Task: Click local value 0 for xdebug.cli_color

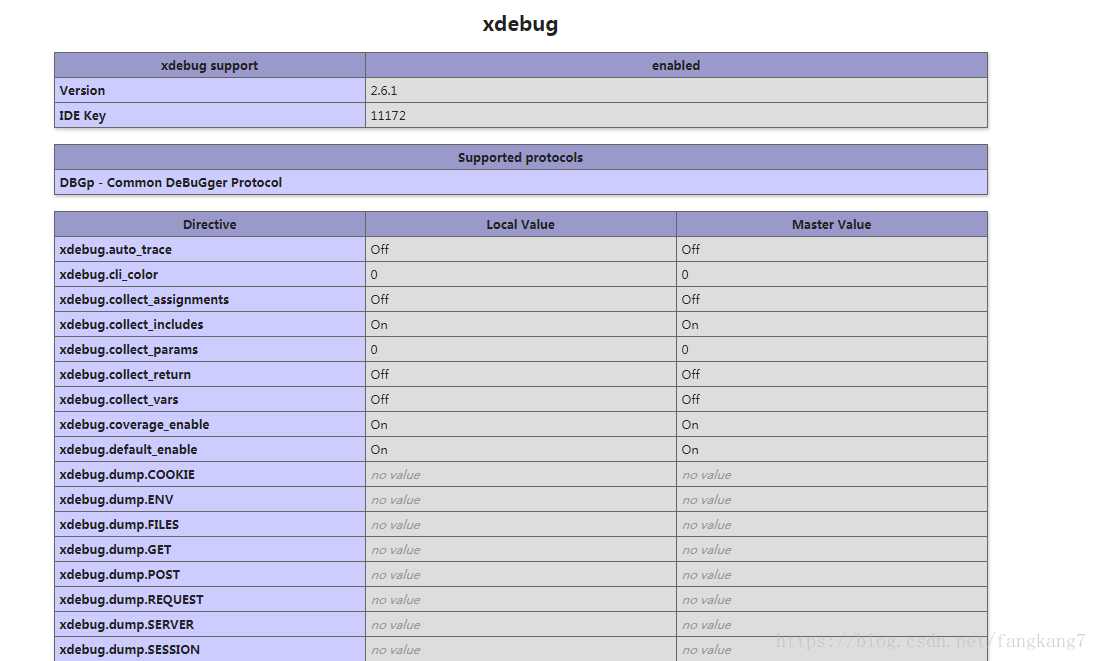Action: pyautogui.click(x=521, y=275)
